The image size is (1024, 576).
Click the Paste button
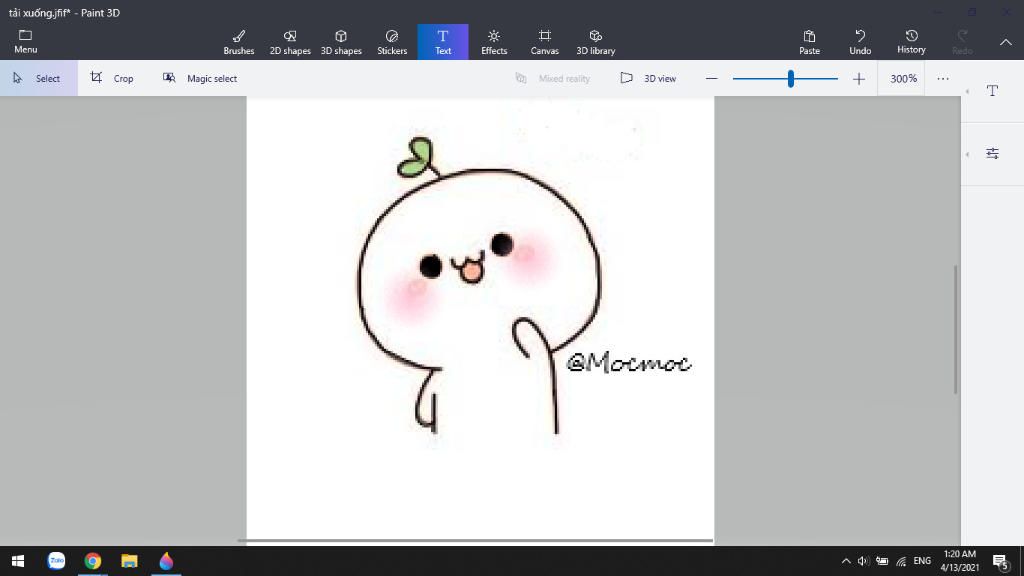click(x=809, y=42)
